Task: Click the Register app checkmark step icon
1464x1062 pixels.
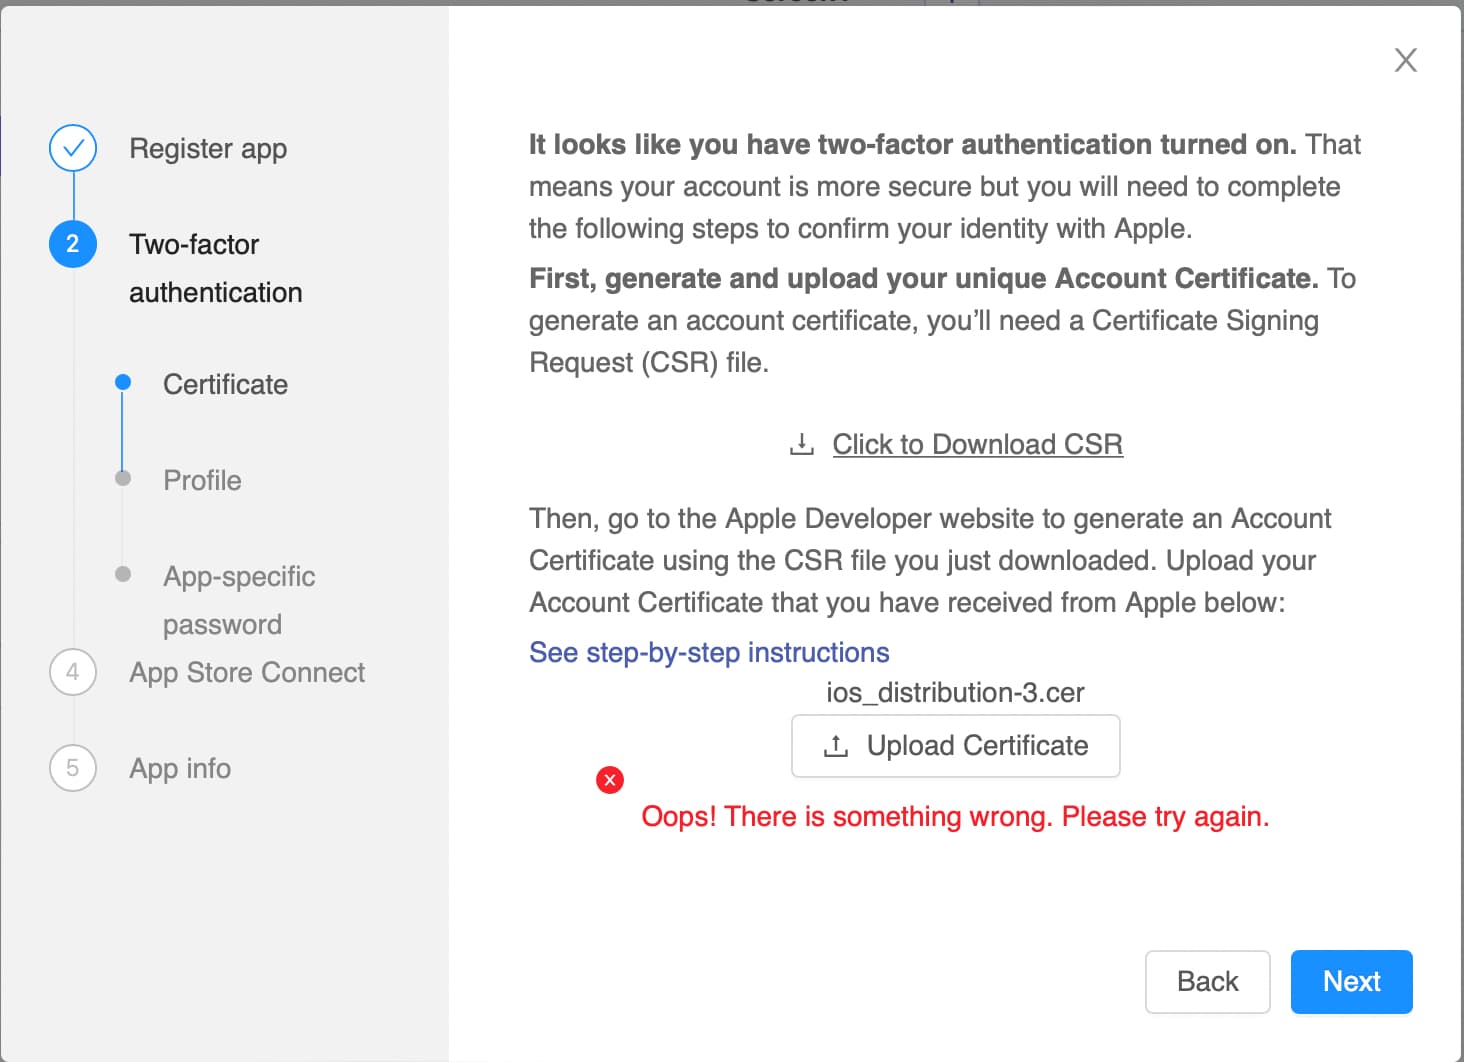Action: 73,149
